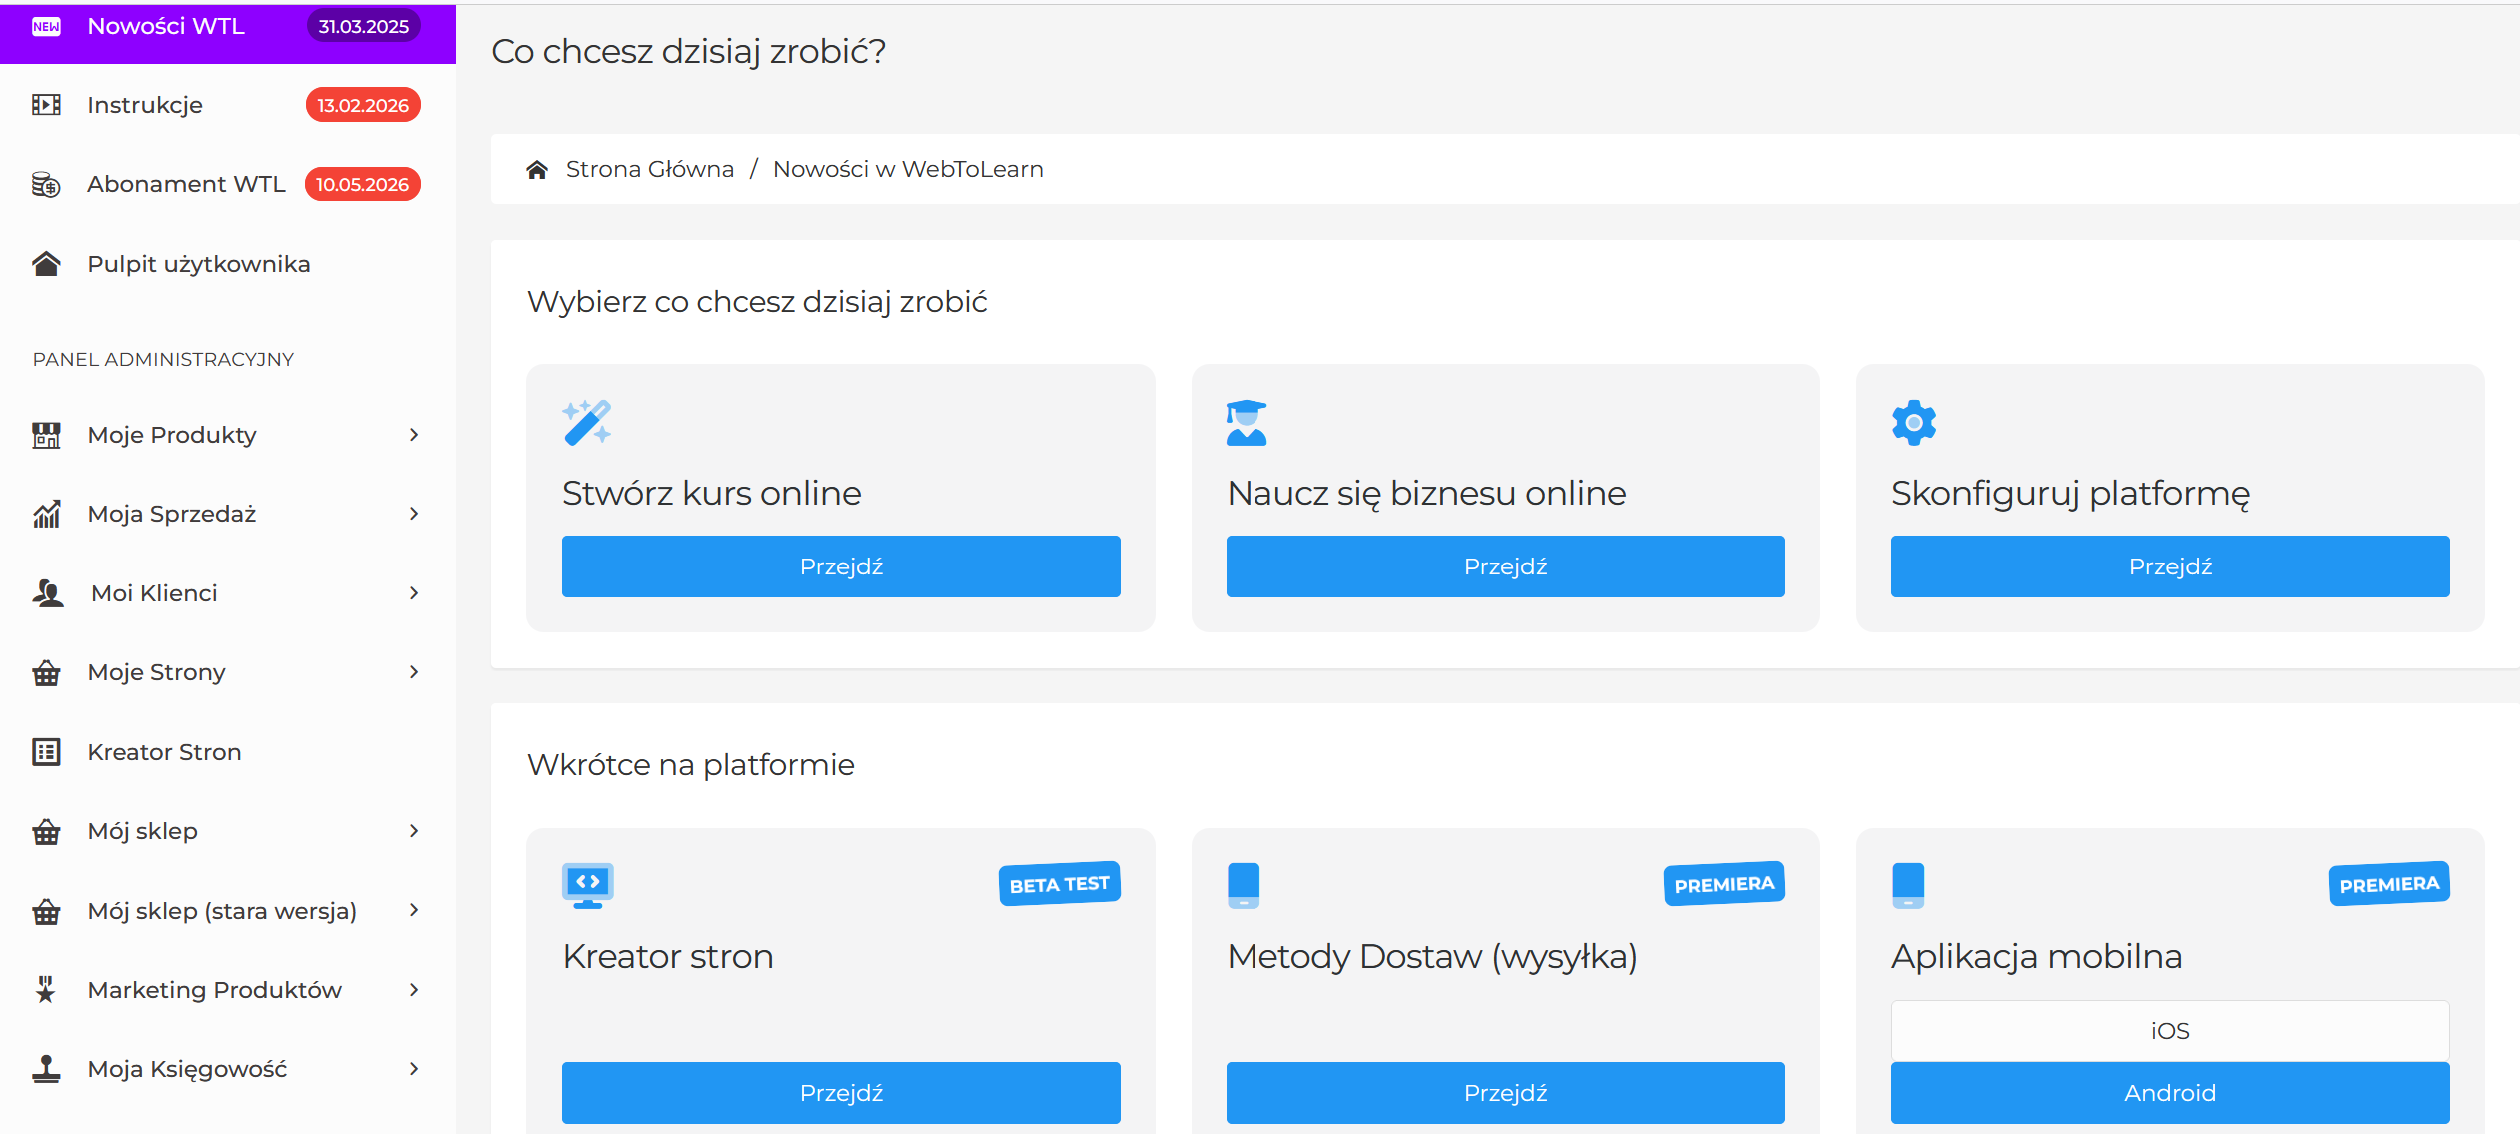Expand the Moi Klienci menu

[x=414, y=592]
